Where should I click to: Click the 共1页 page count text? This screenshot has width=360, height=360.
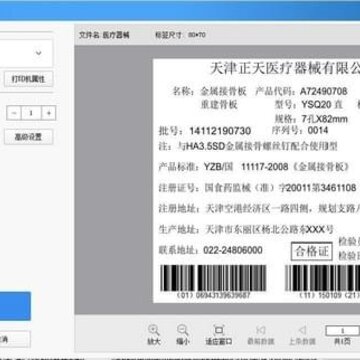[342, 341]
